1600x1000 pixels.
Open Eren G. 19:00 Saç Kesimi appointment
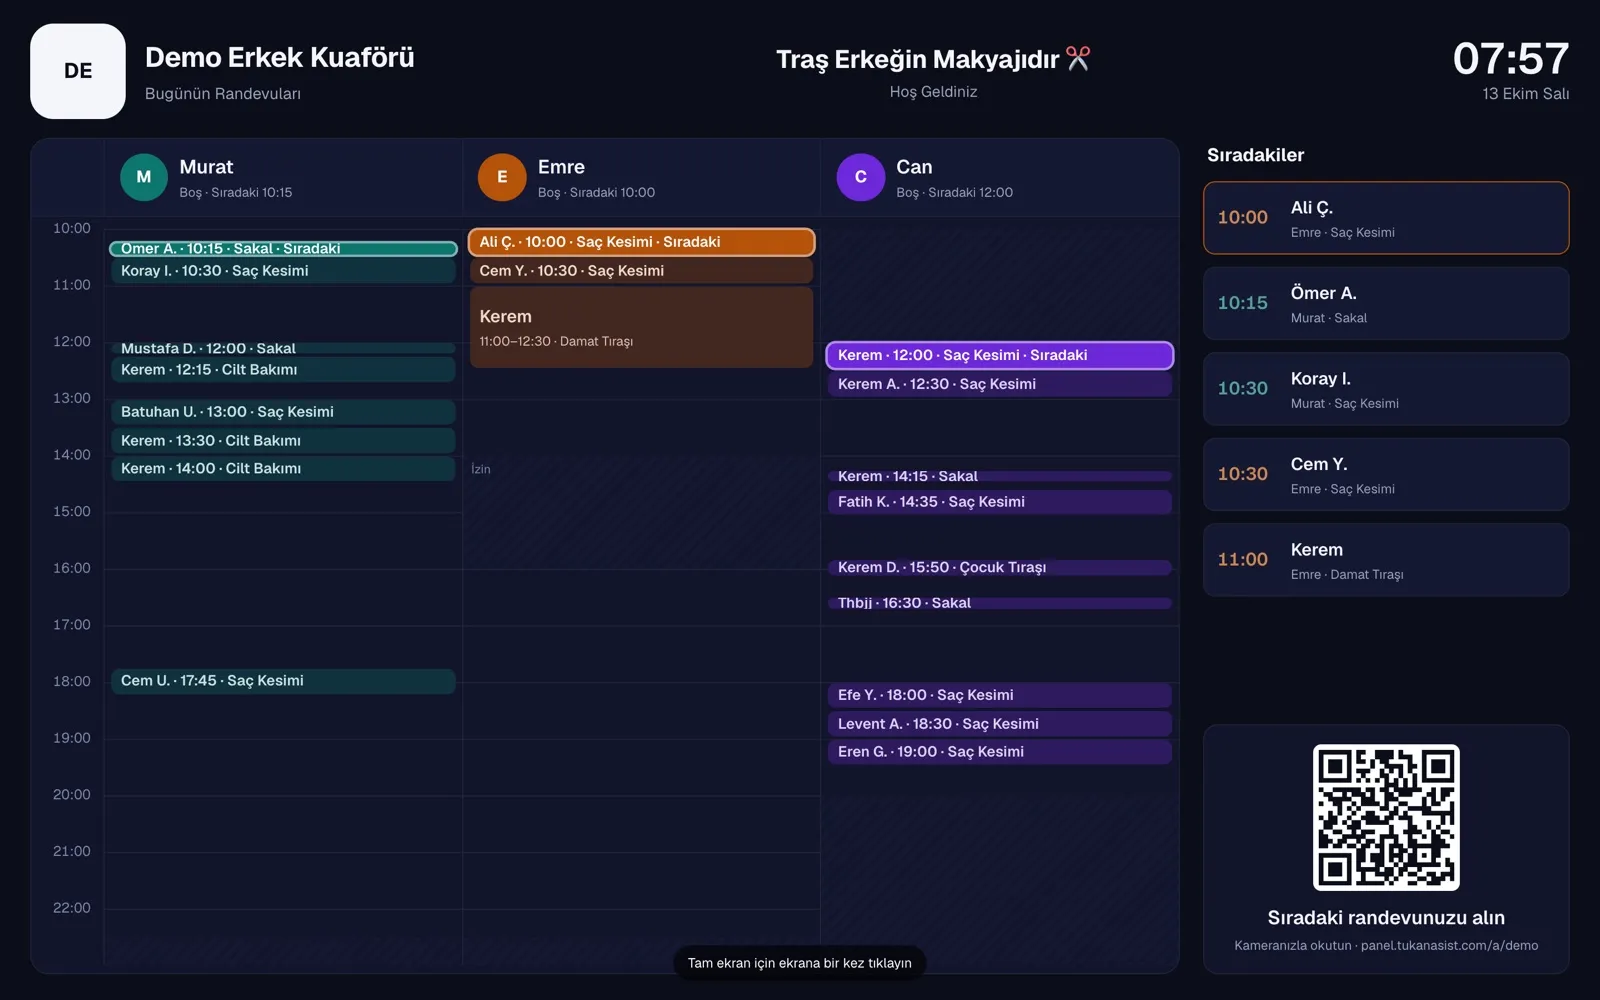[x=999, y=752]
